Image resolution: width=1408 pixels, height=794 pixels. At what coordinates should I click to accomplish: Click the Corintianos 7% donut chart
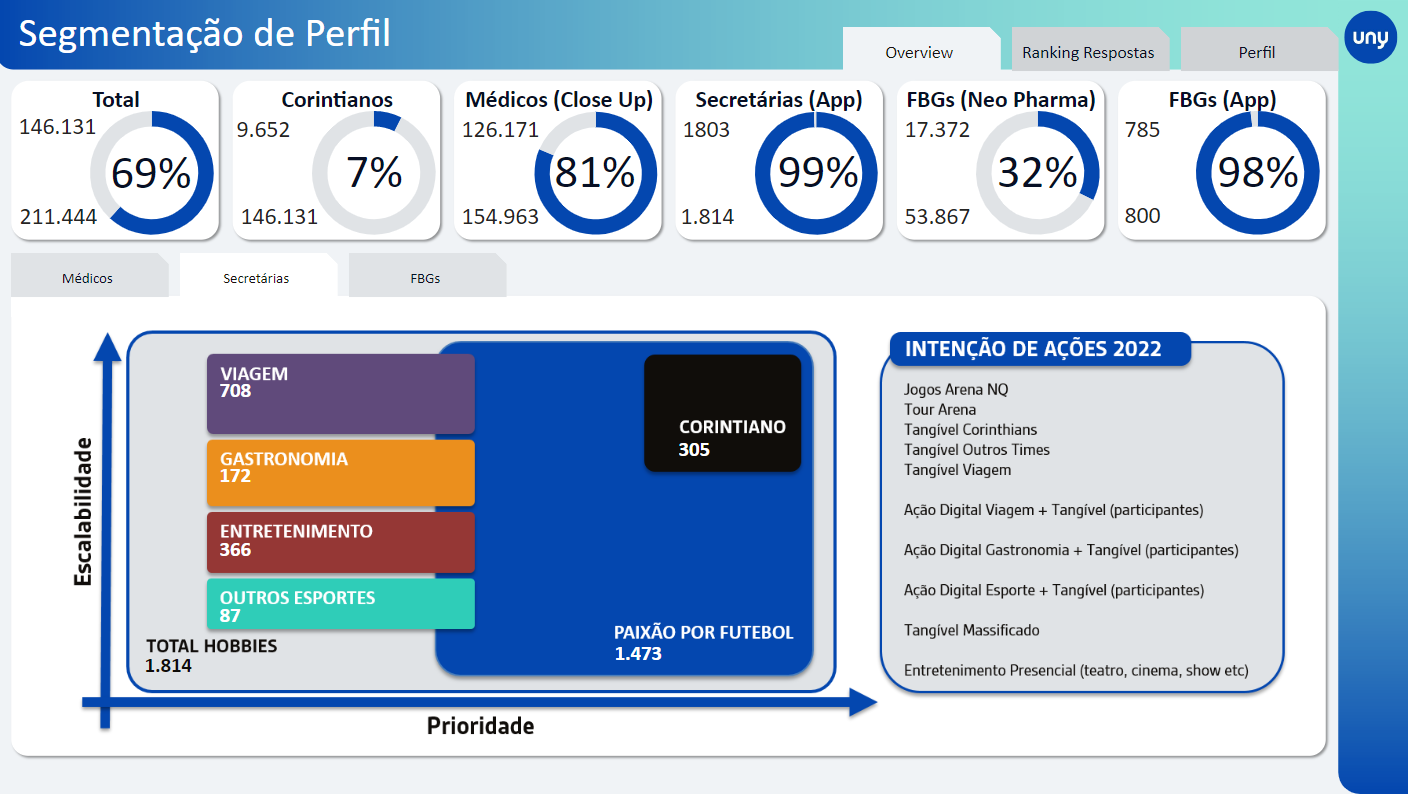pyautogui.click(x=373, y=173)
